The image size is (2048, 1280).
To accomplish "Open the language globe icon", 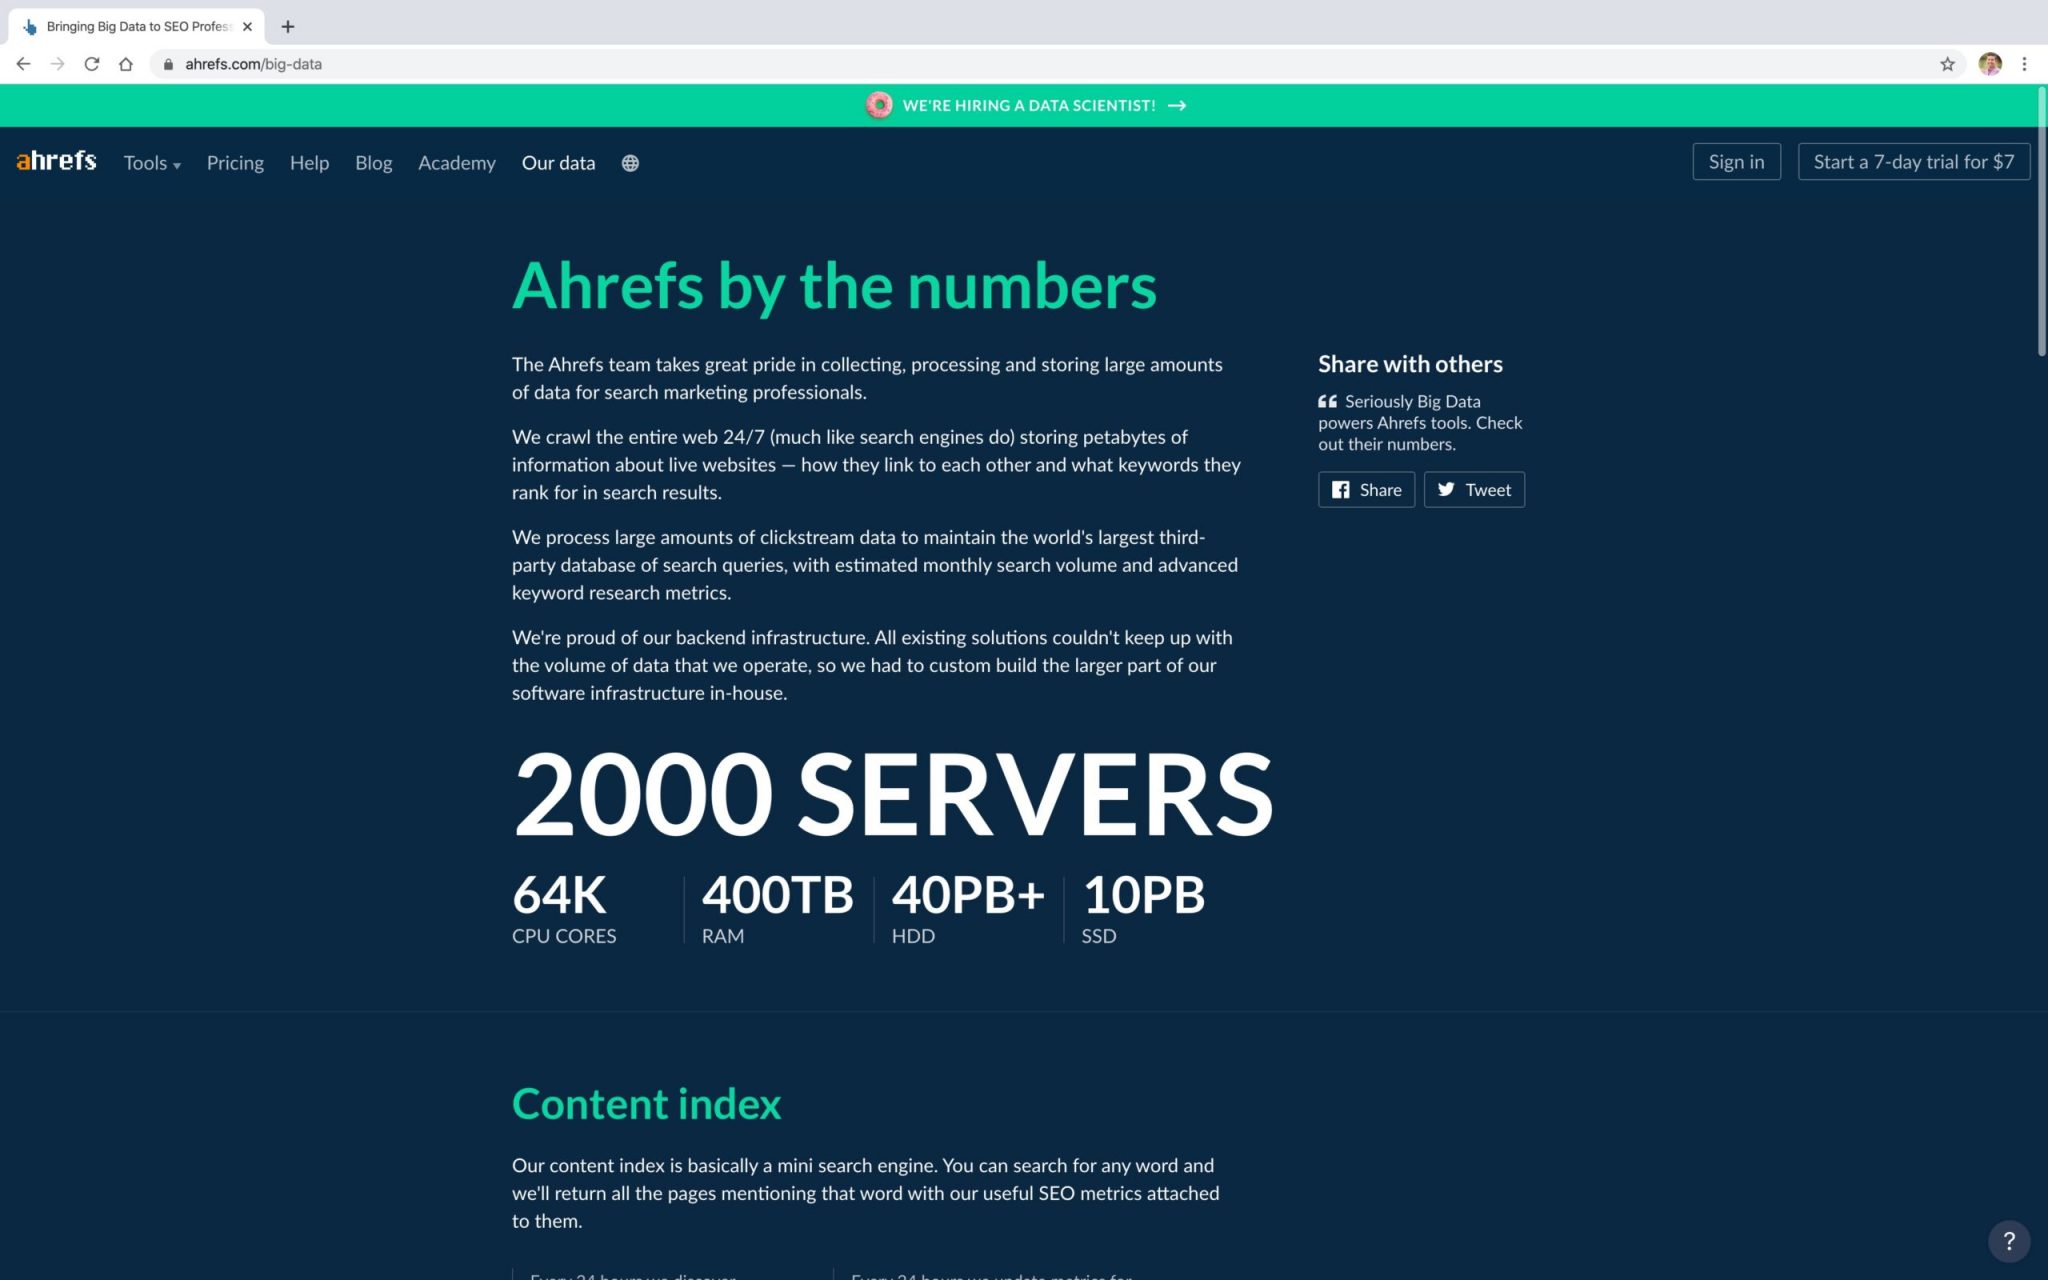I will [x=630, y=163].
